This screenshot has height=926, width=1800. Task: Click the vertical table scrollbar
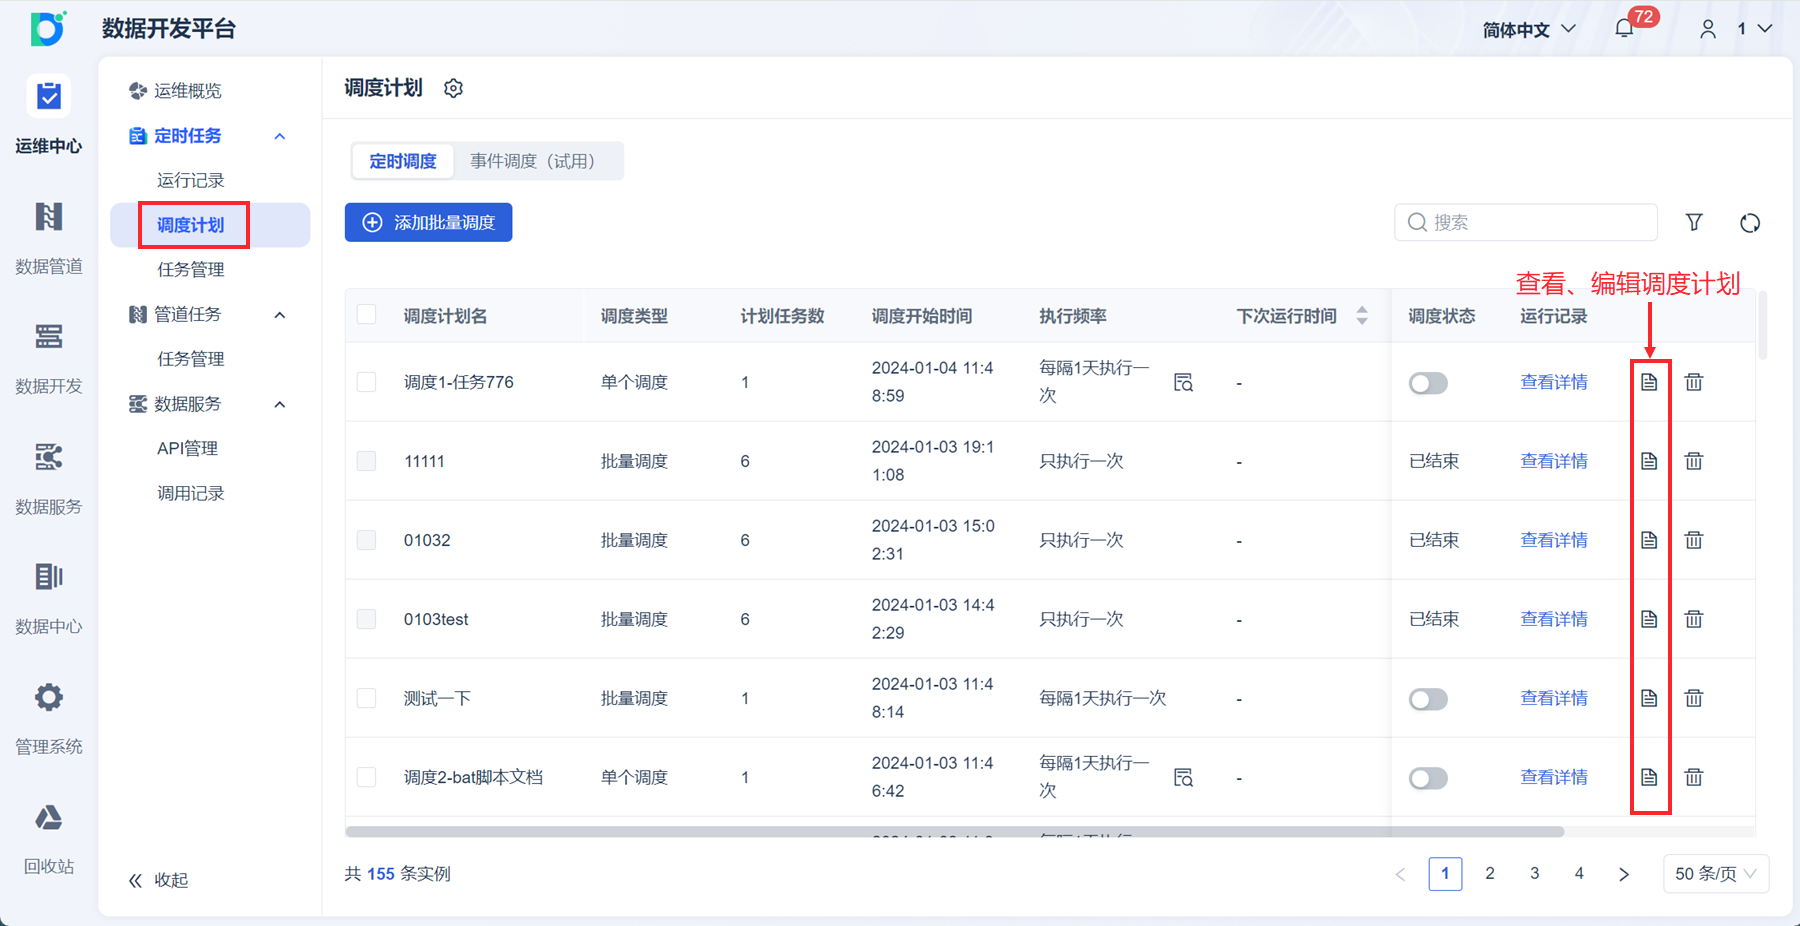(1763, 325)
